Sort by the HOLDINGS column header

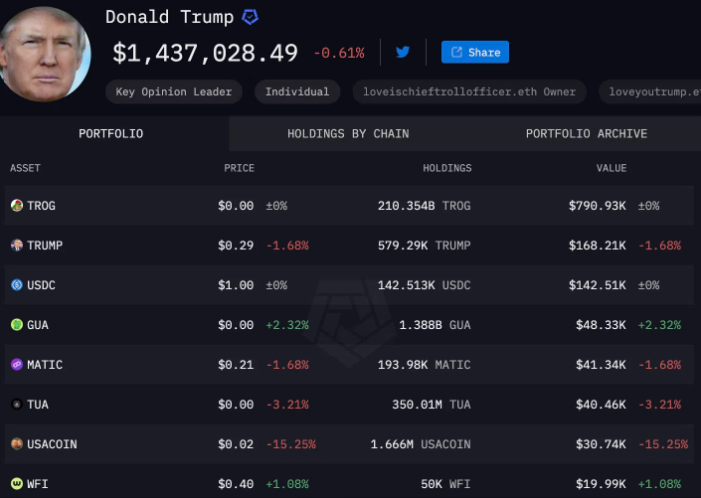pos(447,168)
